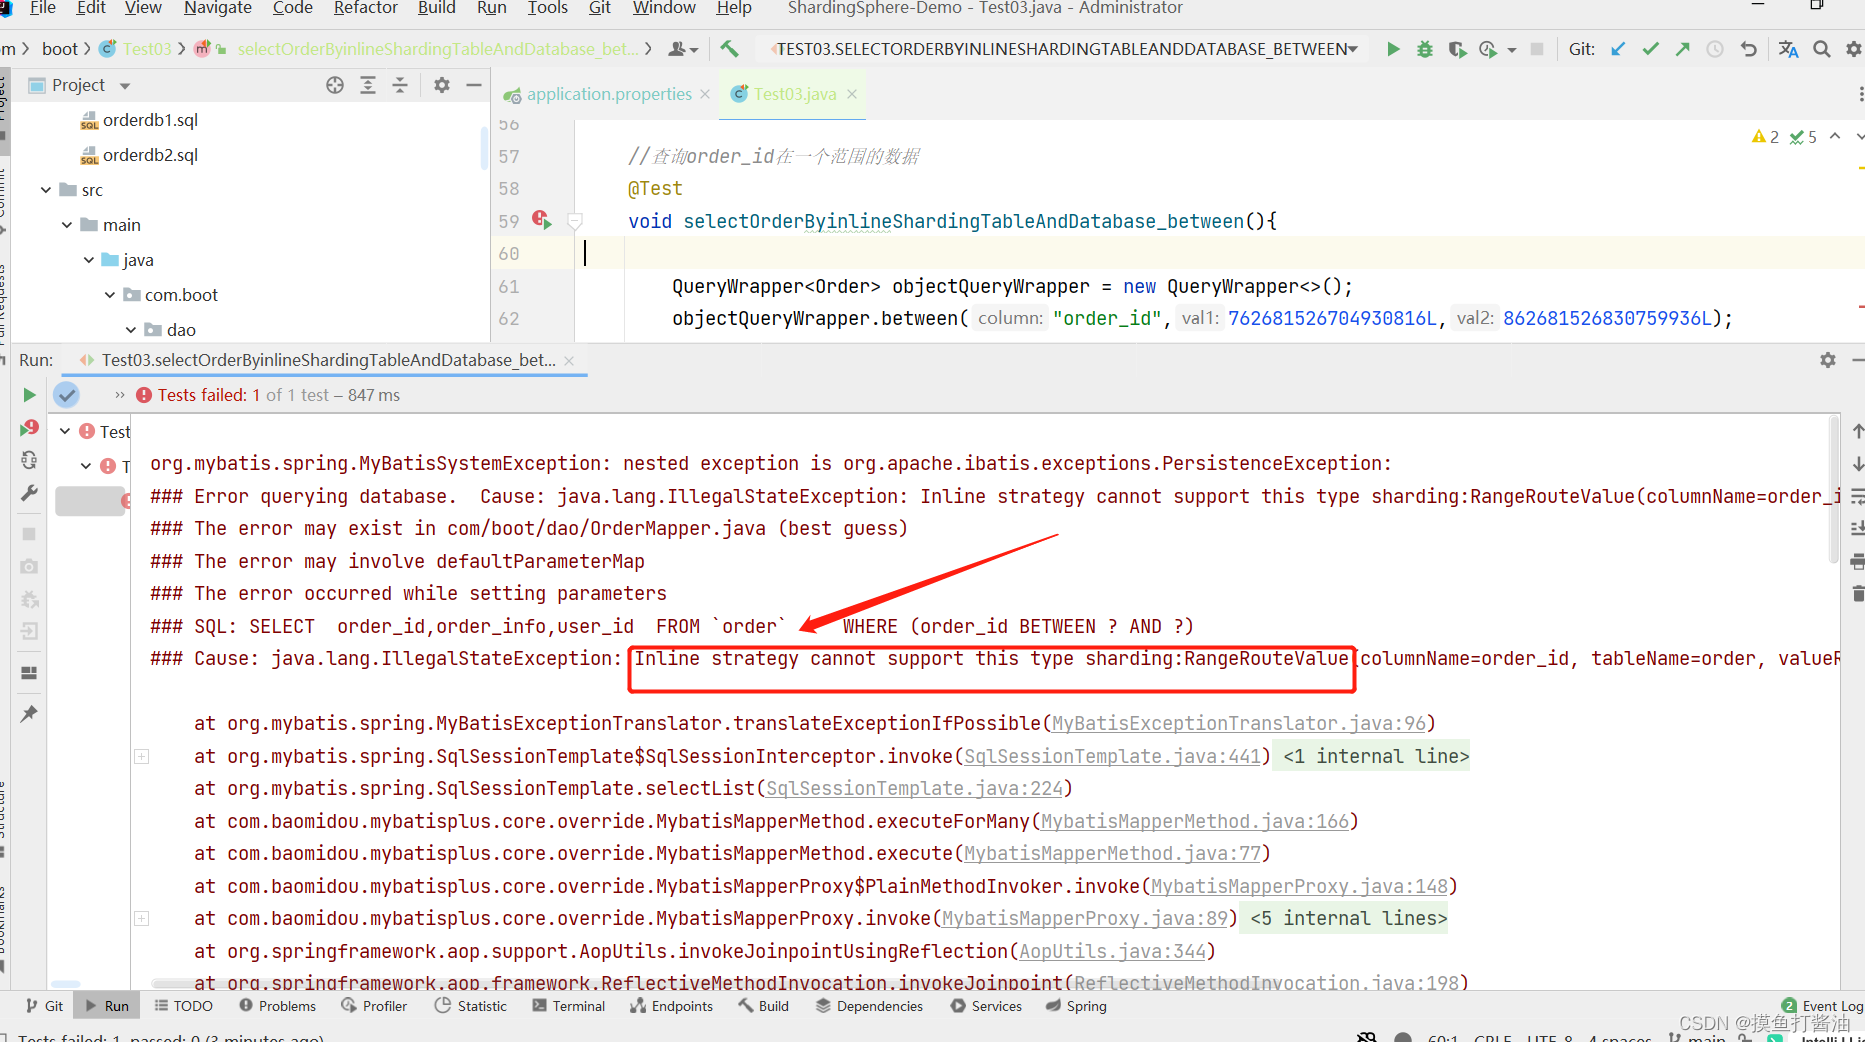This screenshot has width=1865, height=1042.
Task: Toggle auto-test rerun icon in Run panel
Action: tap(29, 460)
